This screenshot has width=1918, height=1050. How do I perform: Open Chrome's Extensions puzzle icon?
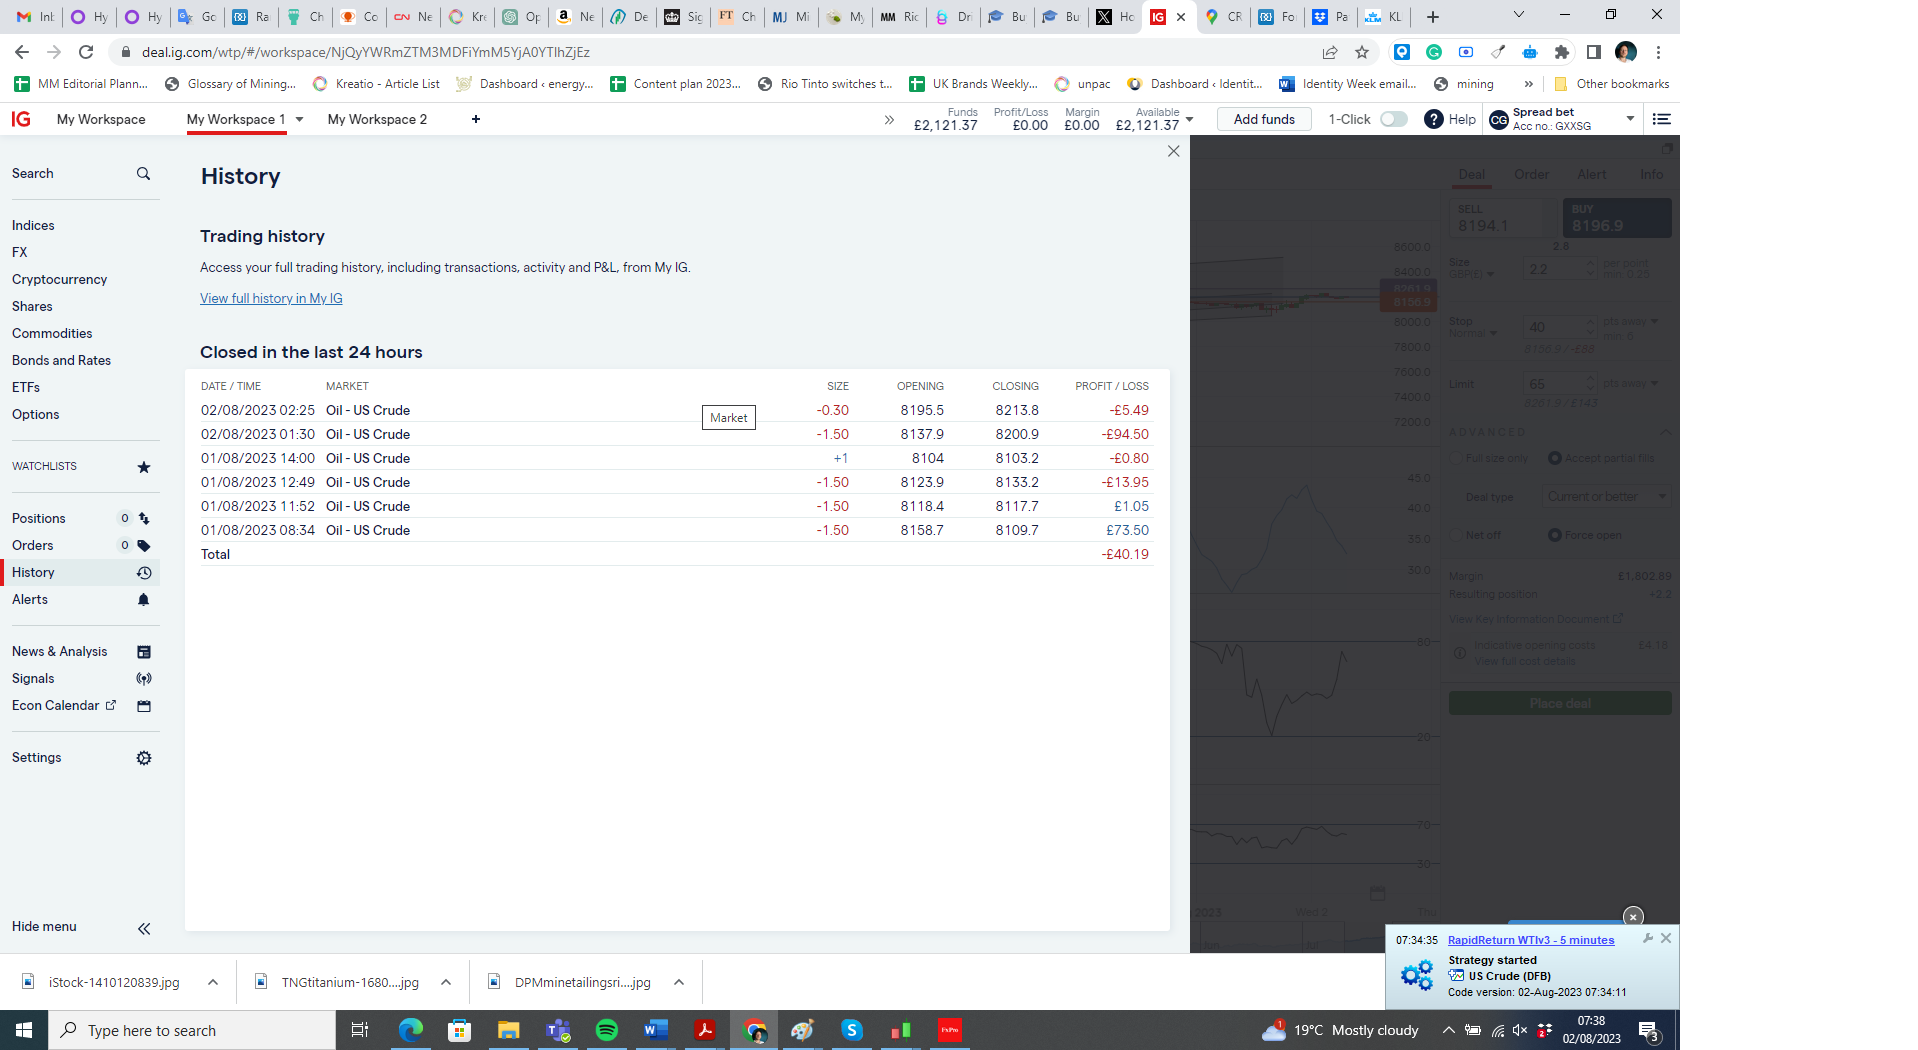click(x=1562, y=52)
